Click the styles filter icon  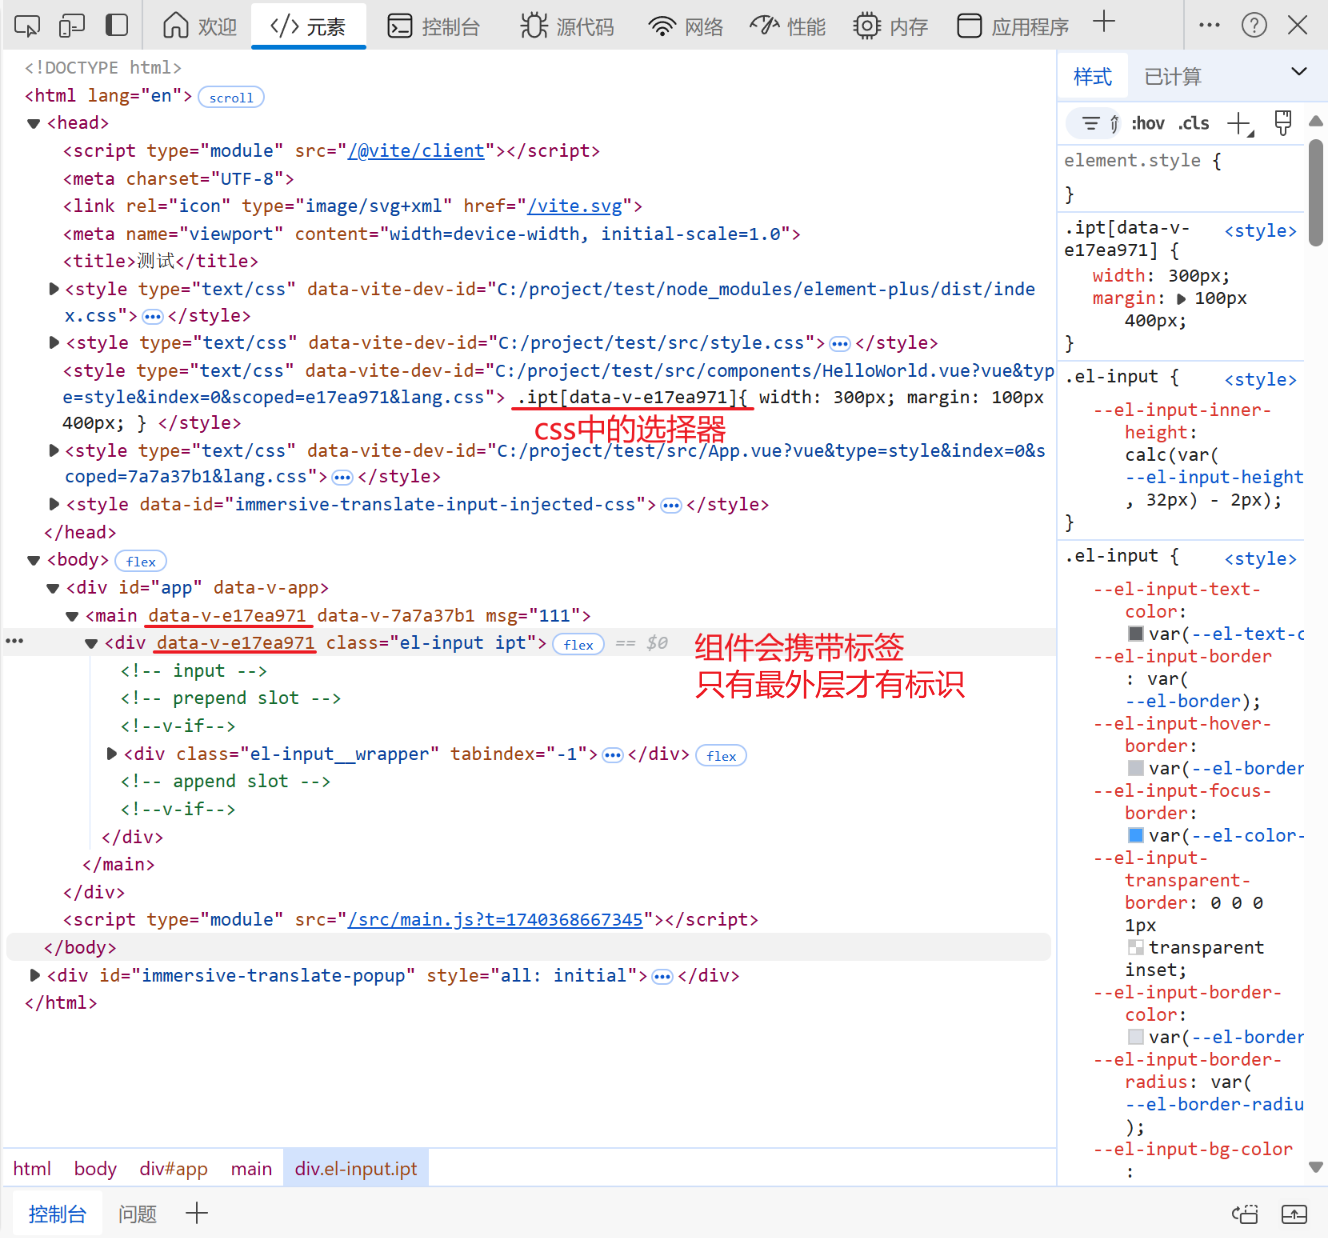pyautogui.click(x=1091, y=124)
